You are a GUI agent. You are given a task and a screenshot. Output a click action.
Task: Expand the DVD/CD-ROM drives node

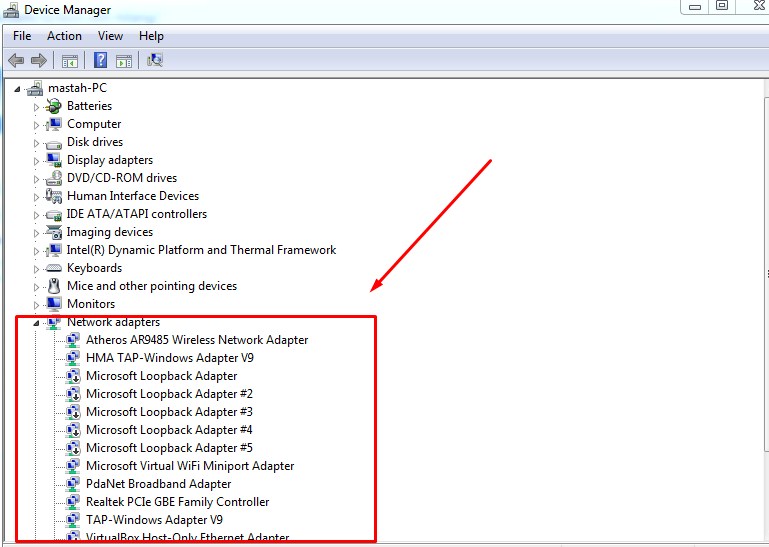point(36,179)
